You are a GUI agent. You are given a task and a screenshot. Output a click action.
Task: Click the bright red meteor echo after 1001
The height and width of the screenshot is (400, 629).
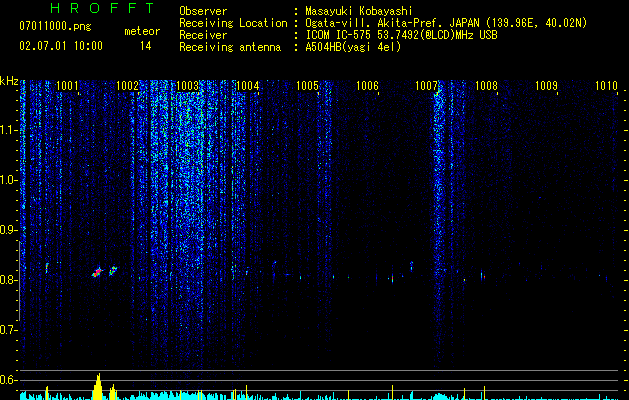[x=97, y=272]
